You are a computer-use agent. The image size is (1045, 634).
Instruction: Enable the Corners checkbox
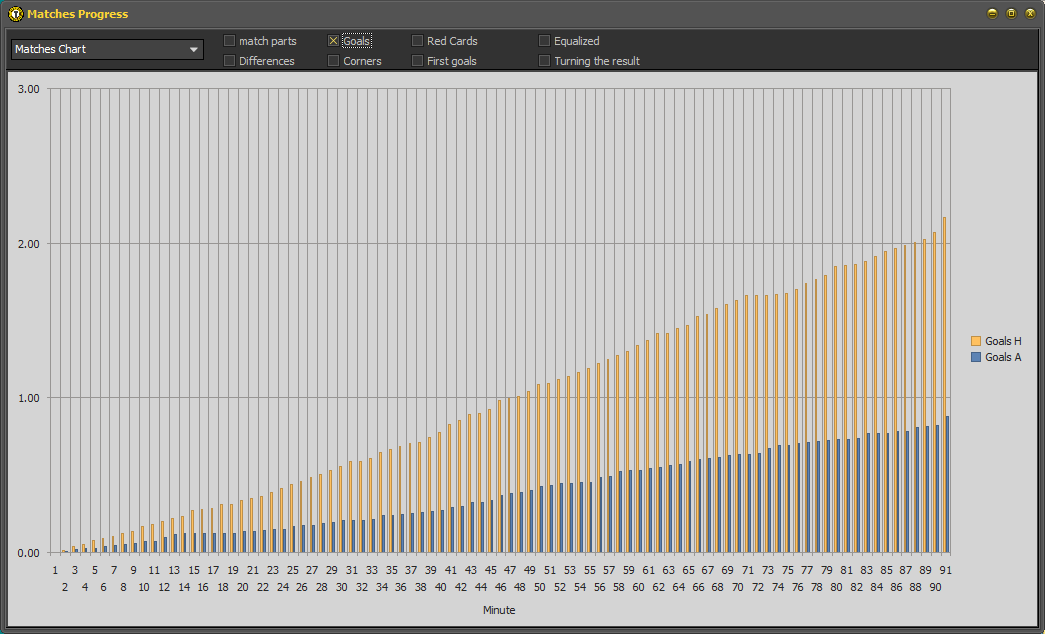point(334,61)
